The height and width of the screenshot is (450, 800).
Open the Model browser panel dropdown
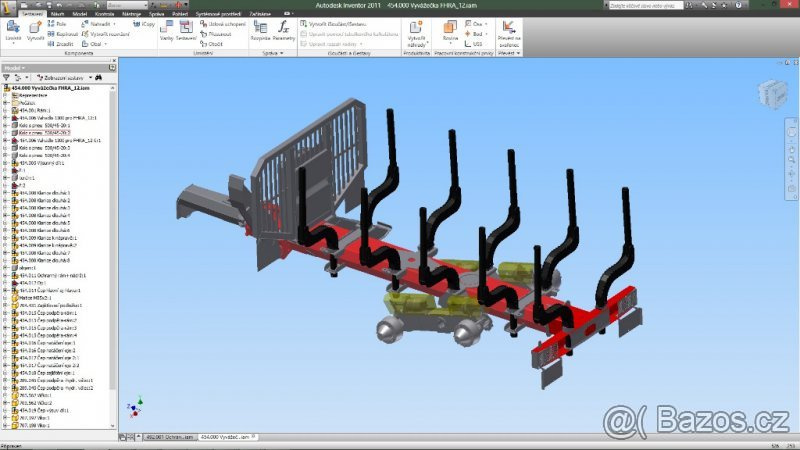[16, 68]
